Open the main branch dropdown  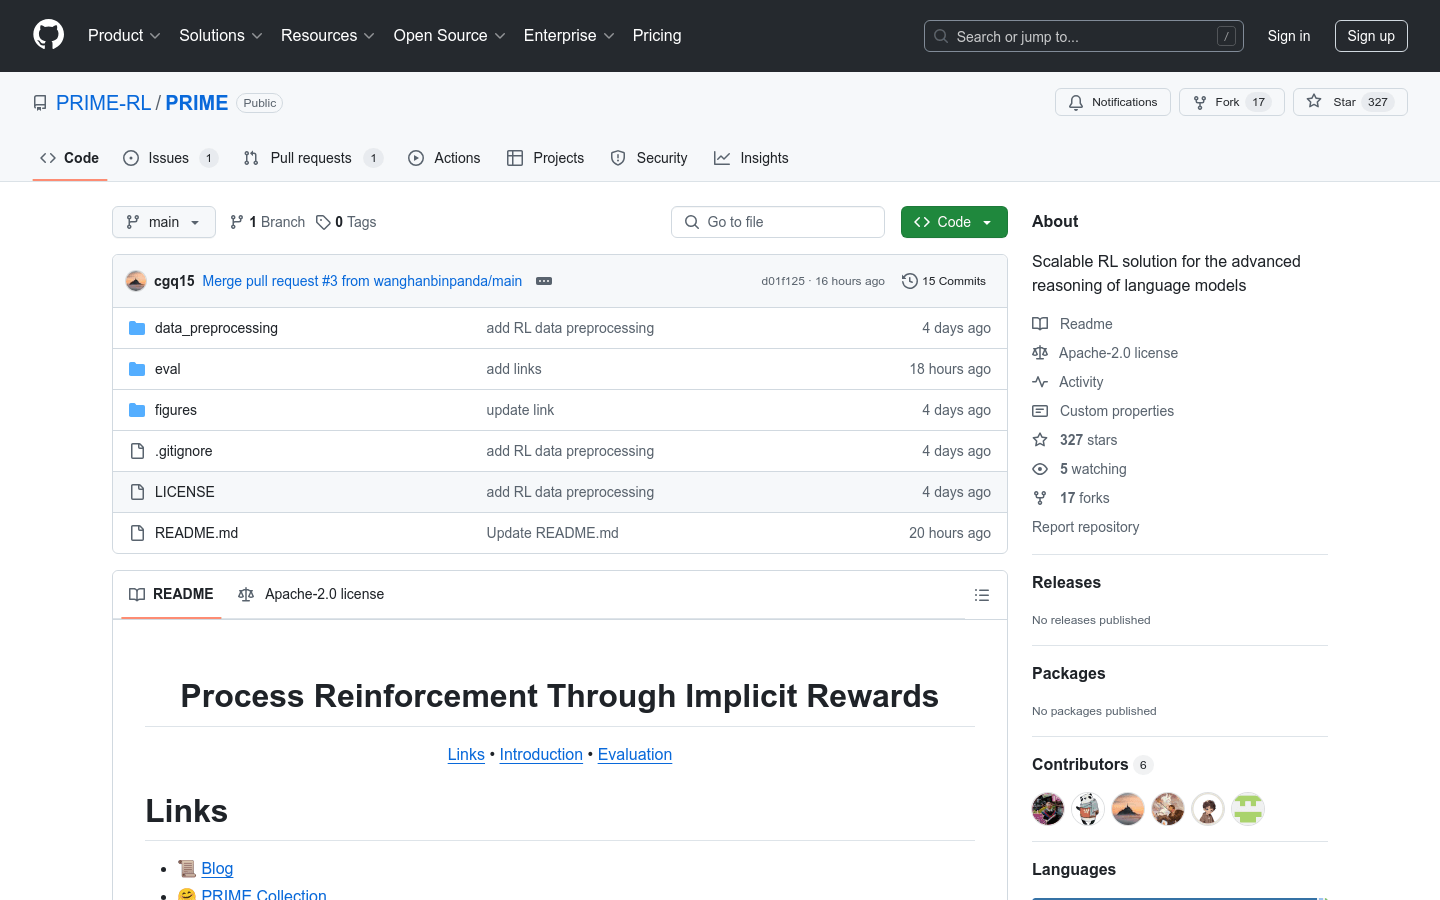click(164, 222)
